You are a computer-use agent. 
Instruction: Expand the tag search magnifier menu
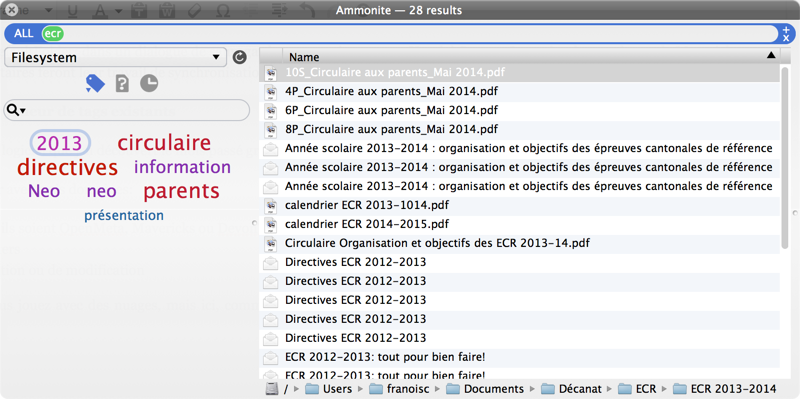tap(16, 110)
